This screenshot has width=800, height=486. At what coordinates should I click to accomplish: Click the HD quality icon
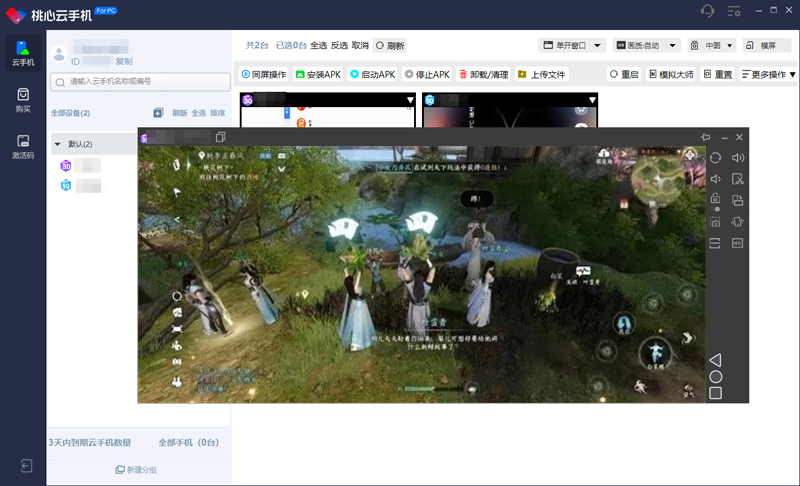coord(738,243)
